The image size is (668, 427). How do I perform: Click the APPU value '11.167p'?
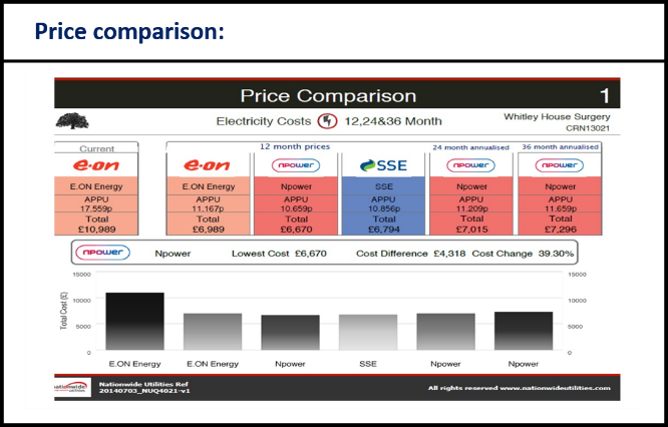point(208,208)
